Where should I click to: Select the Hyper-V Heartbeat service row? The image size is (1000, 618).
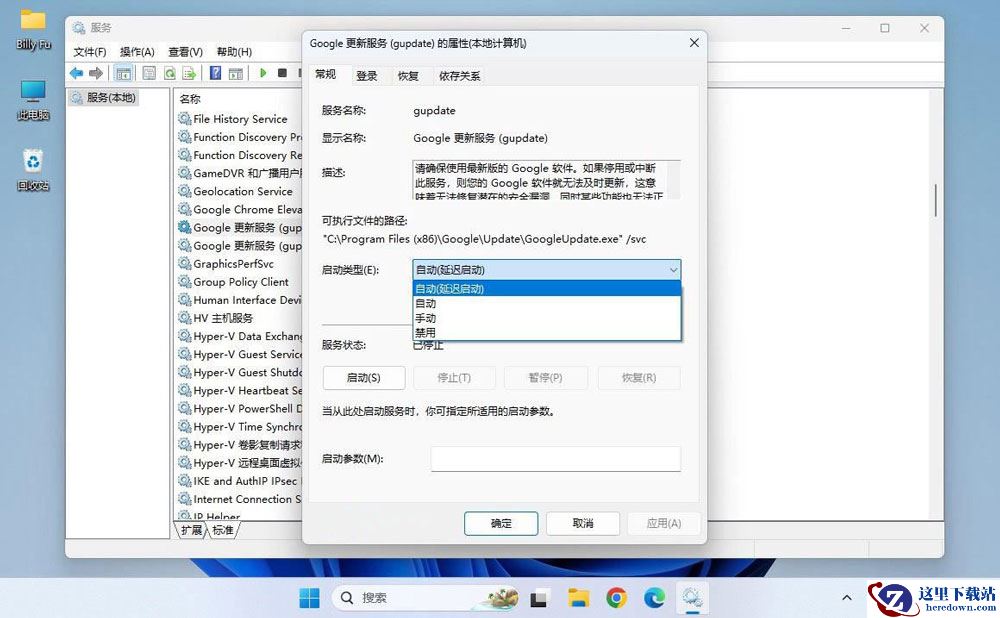click(239, 390)
